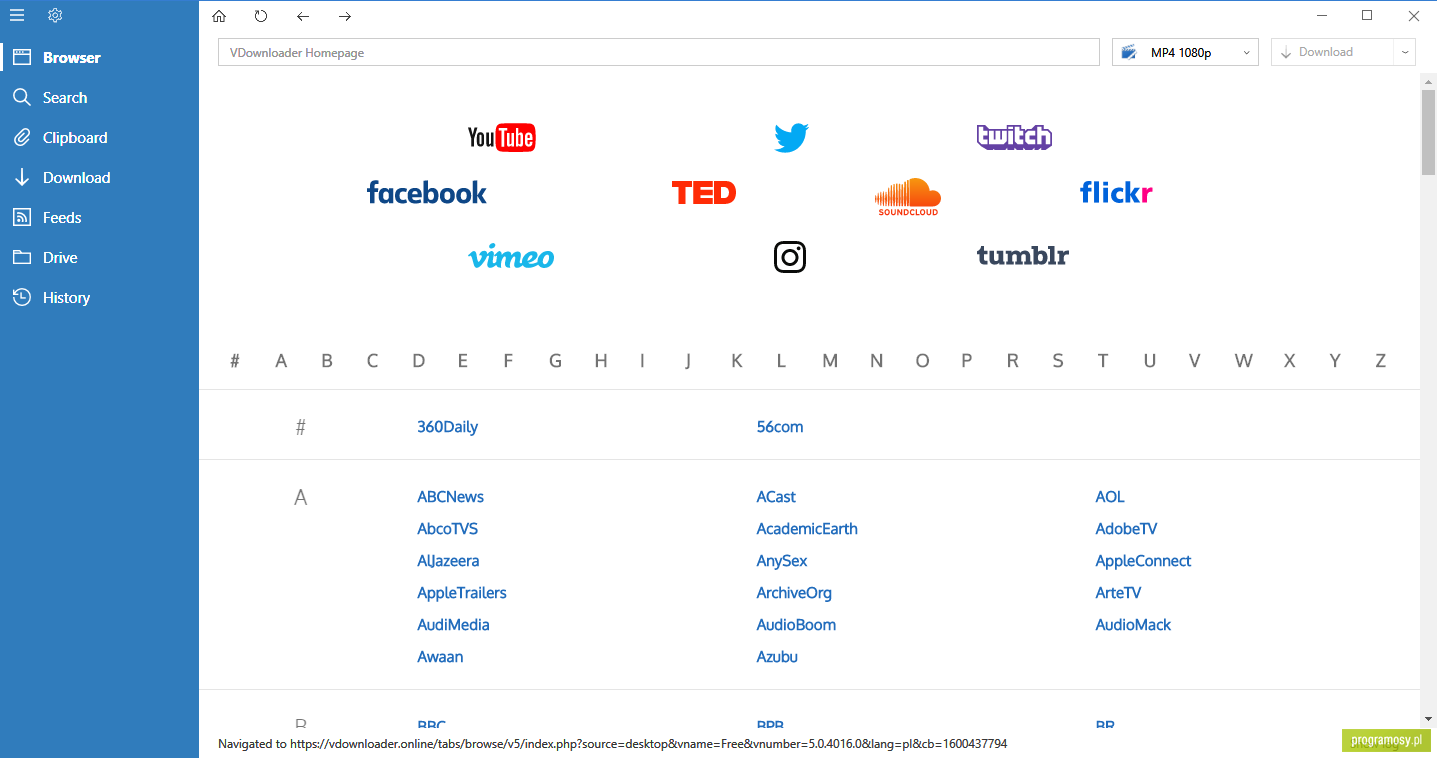The width and height of the screenshot is (1437, 758).
Task: Open the 360Daily link
Action: (447, 427)
